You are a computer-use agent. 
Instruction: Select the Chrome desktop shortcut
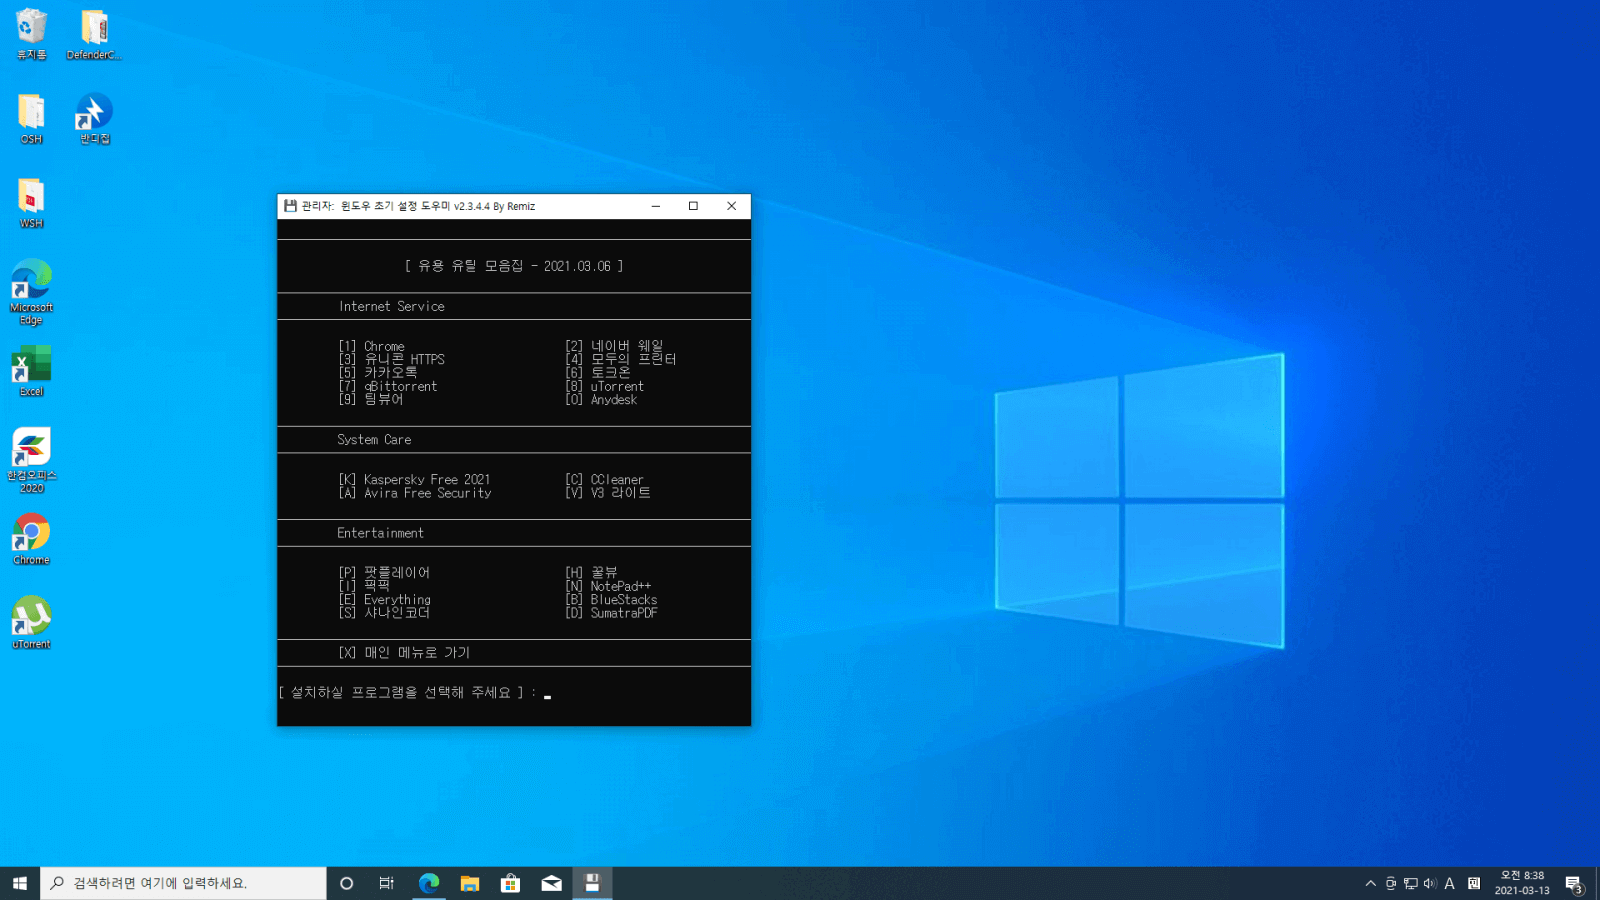31,539
